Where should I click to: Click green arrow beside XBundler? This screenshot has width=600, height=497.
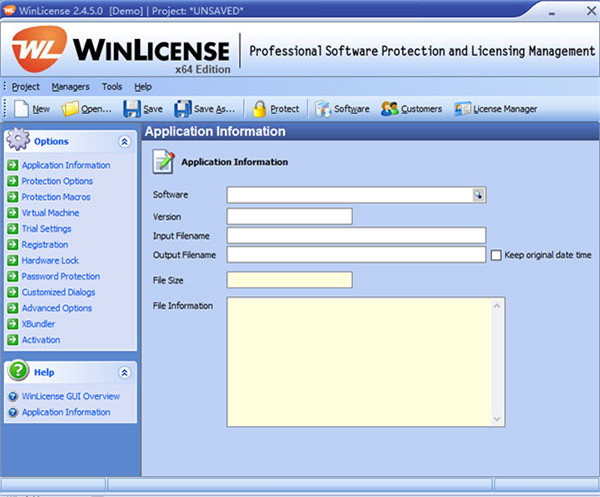(x=13, y=324)
